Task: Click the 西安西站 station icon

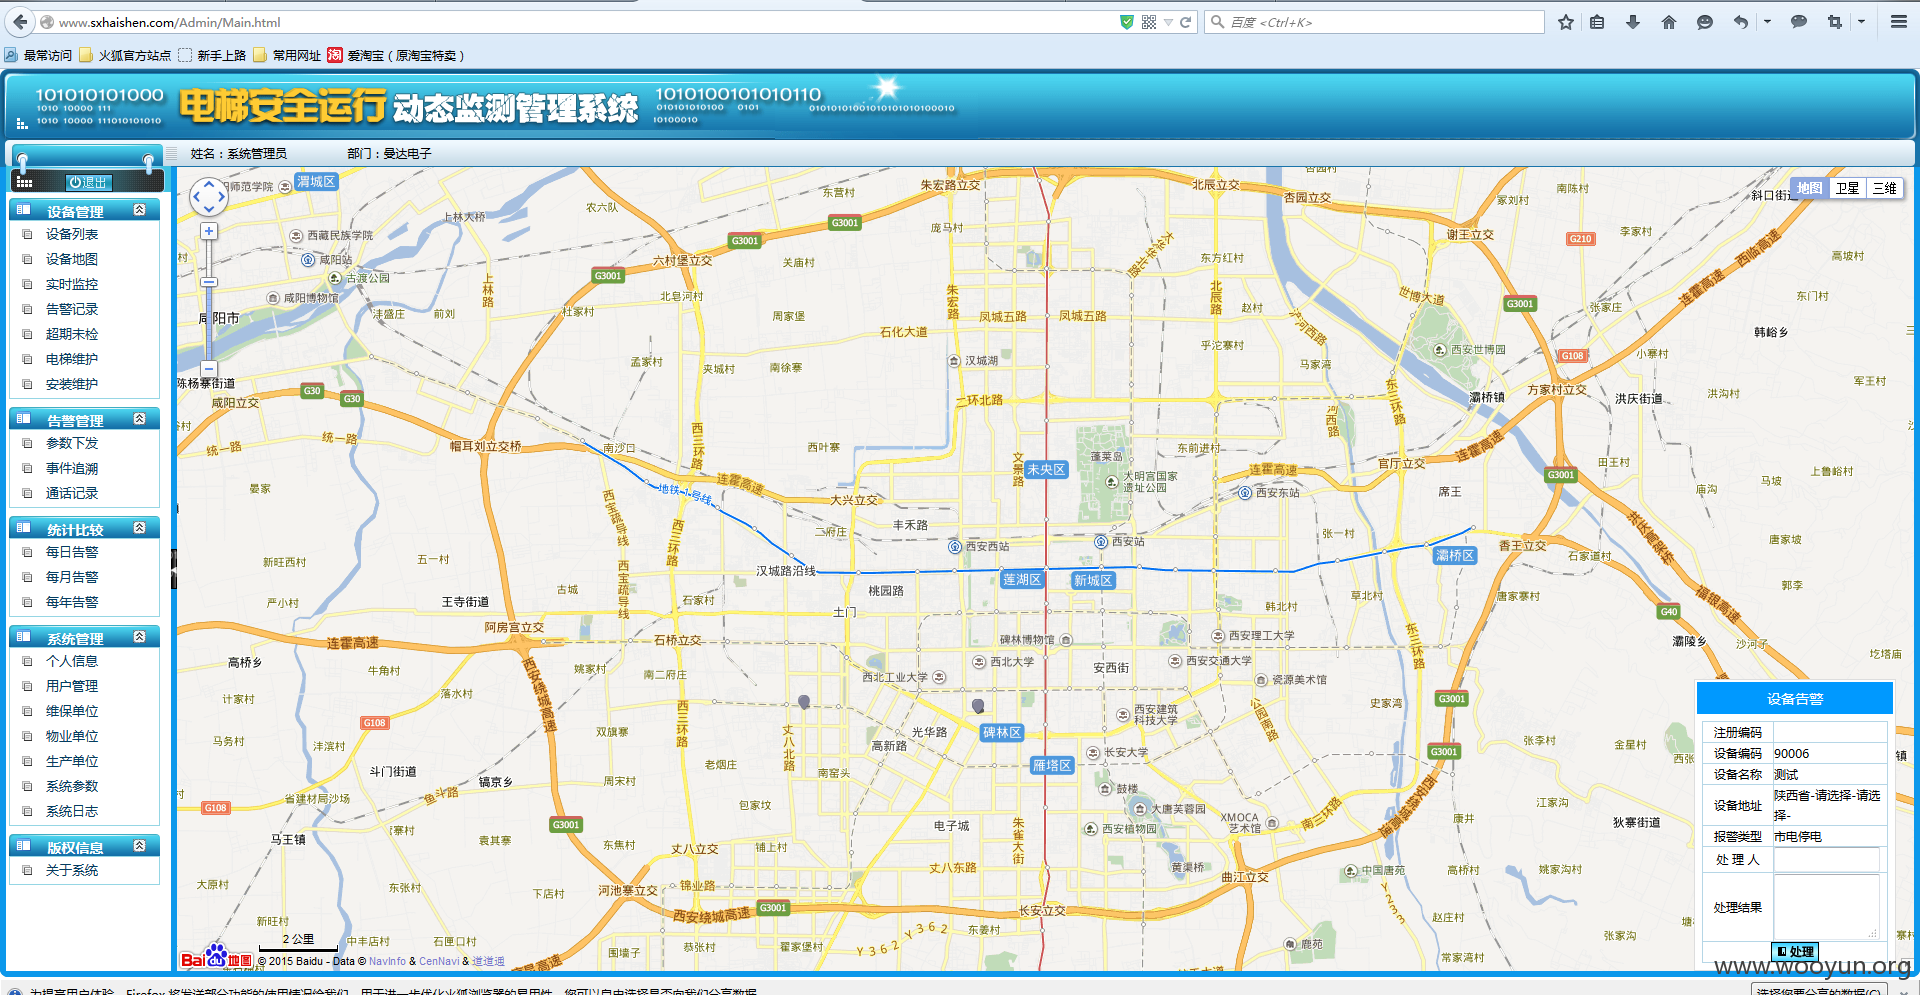Action: tap(955, 546)
